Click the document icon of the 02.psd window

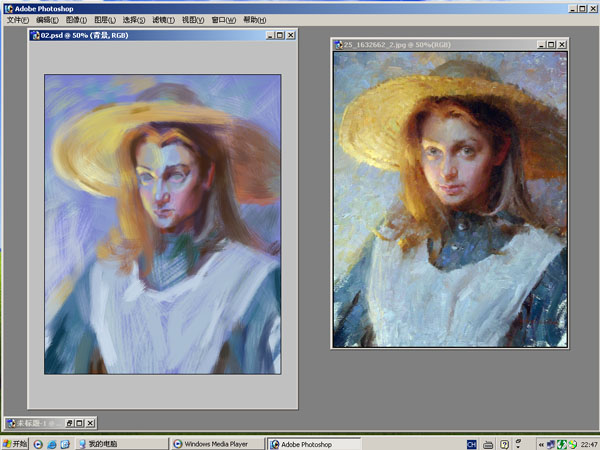click(x=36, y=36)
